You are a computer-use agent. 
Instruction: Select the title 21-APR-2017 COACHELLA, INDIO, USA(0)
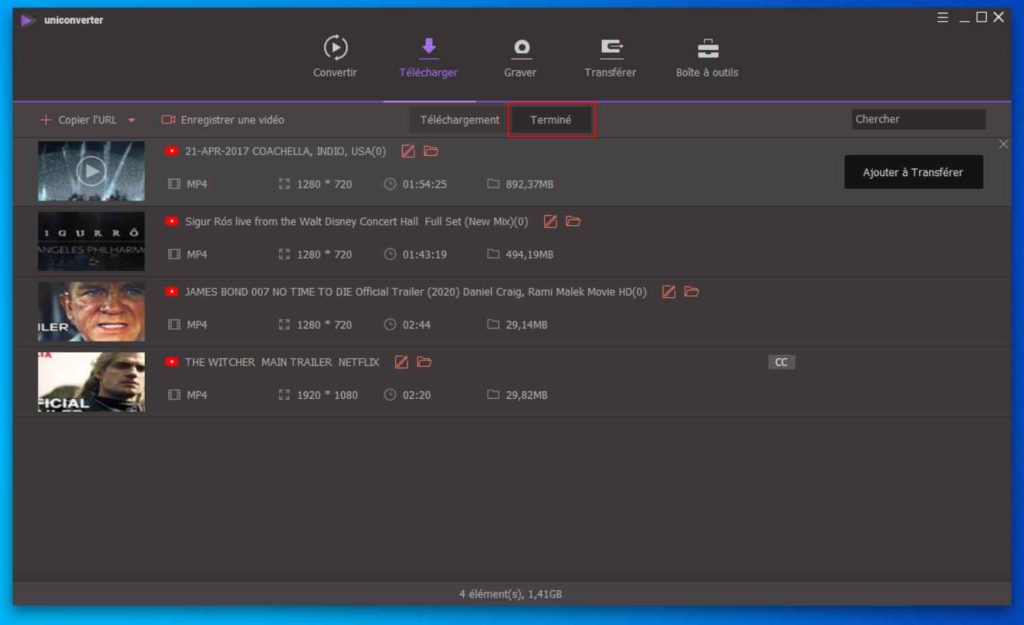coord(285,152)
